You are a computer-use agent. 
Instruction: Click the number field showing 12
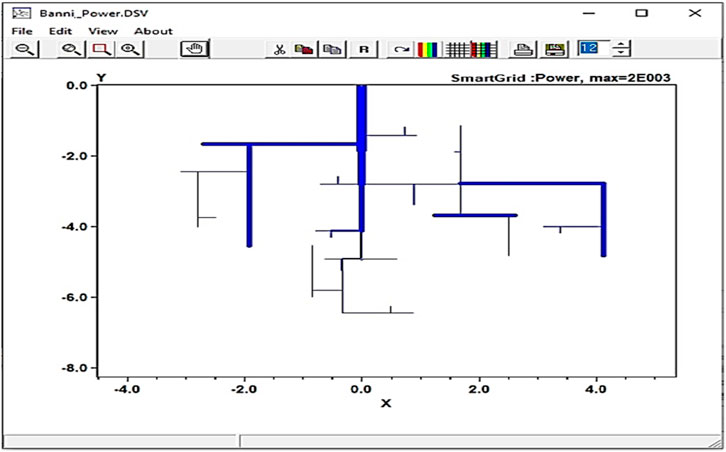(x=594, y=48)
